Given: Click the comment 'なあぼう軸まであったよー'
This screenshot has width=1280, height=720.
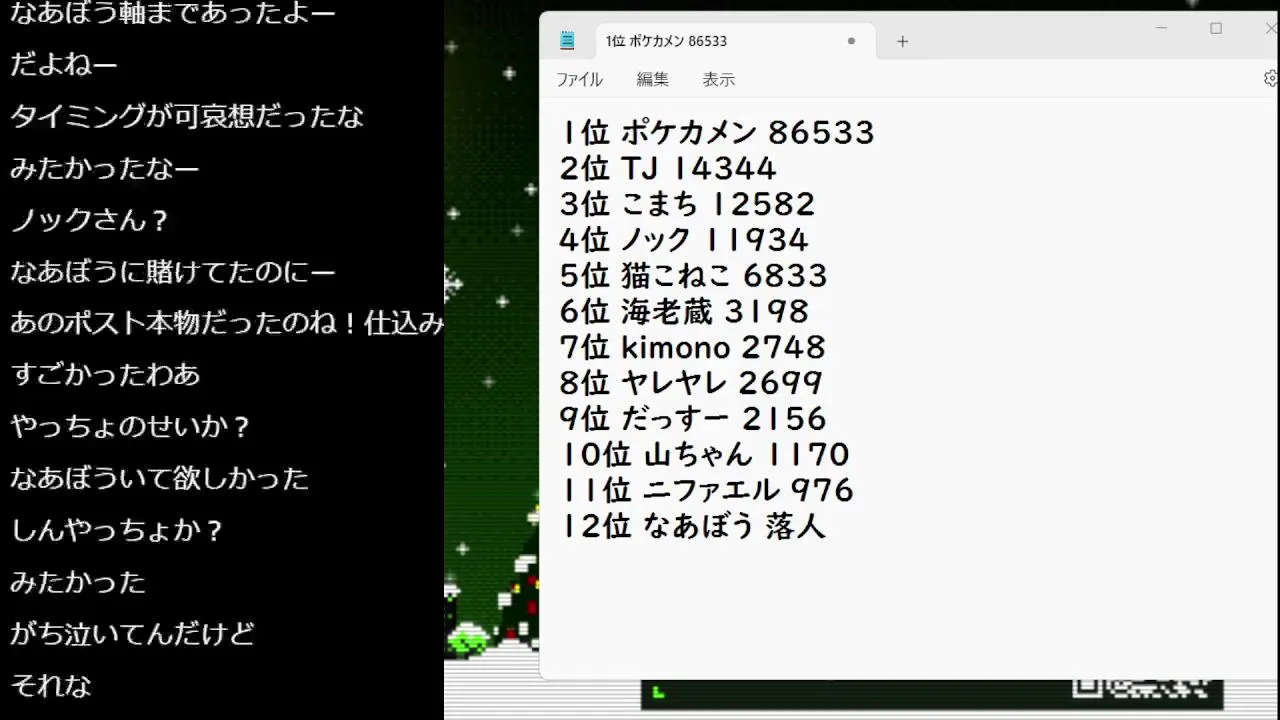Looking at the screenshot, I should tap(172, 13).
